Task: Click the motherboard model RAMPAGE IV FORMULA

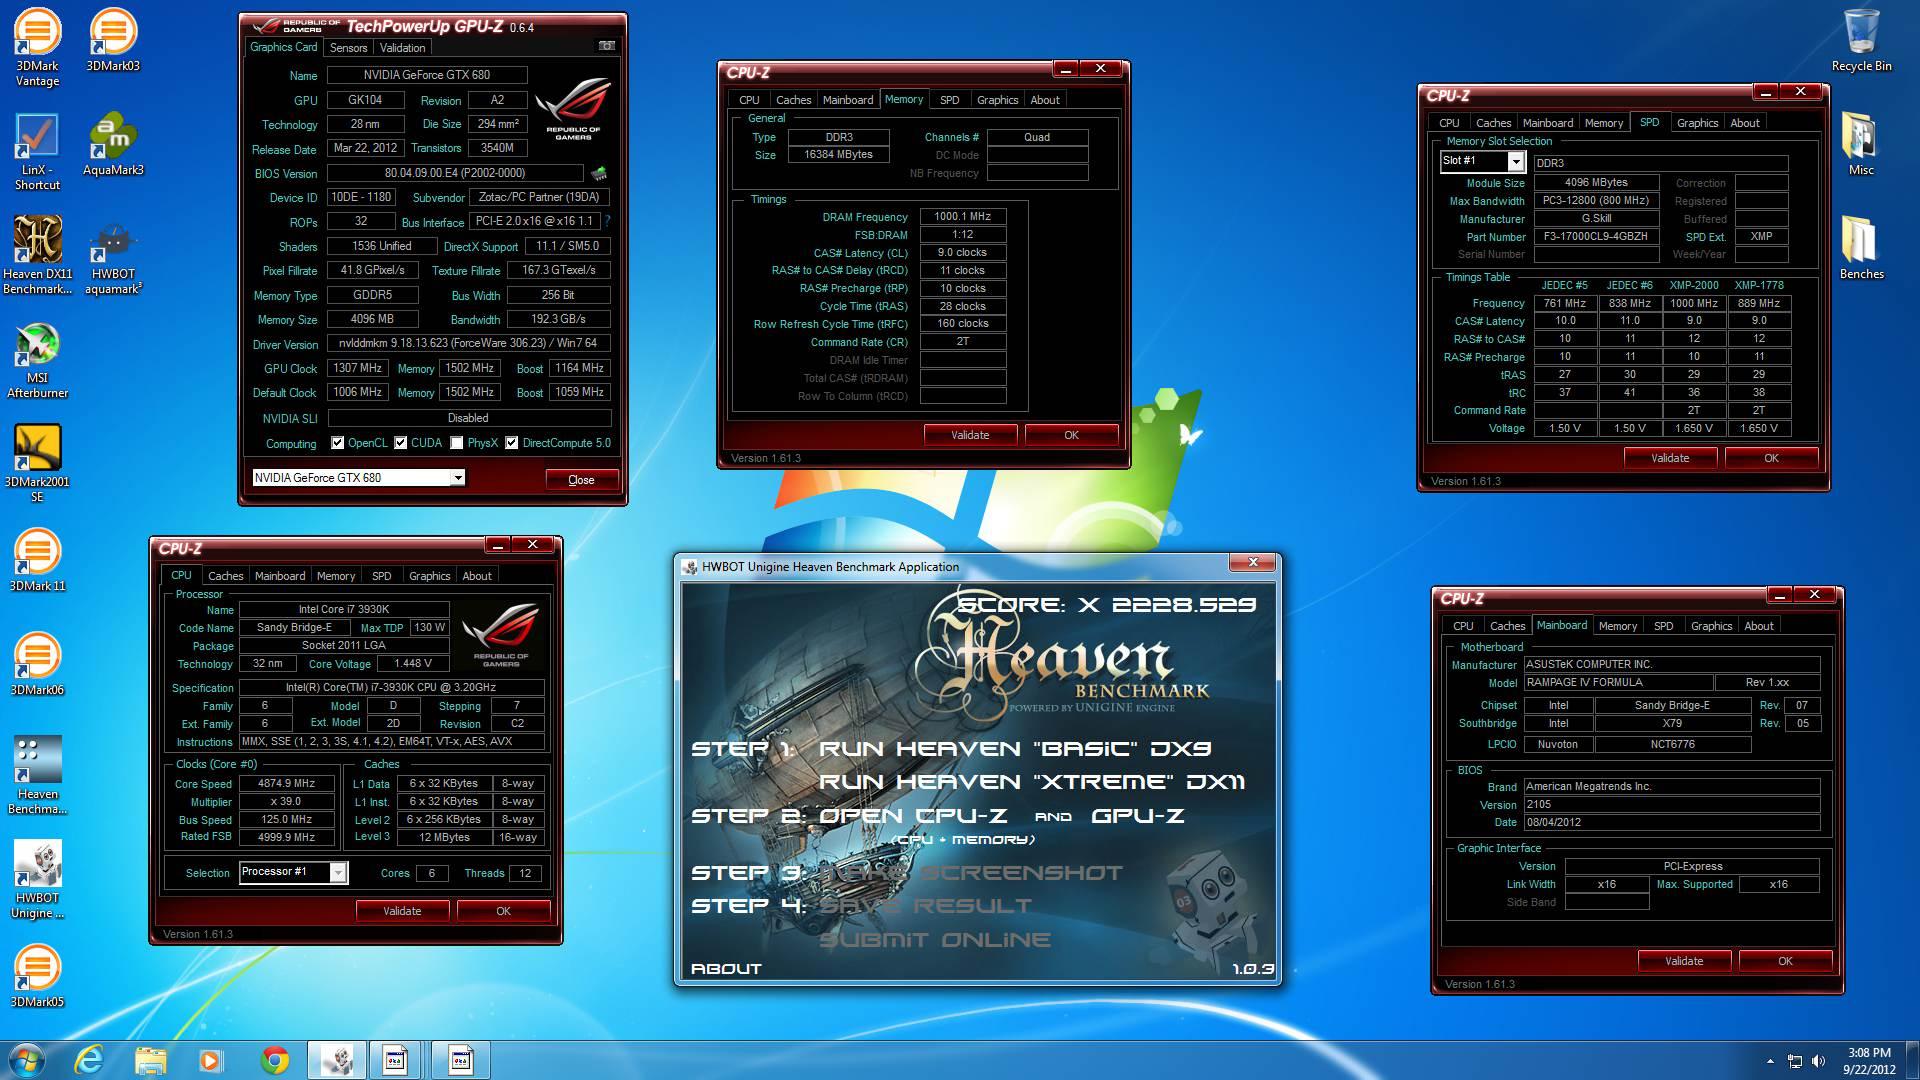Action: [1617, 683]
